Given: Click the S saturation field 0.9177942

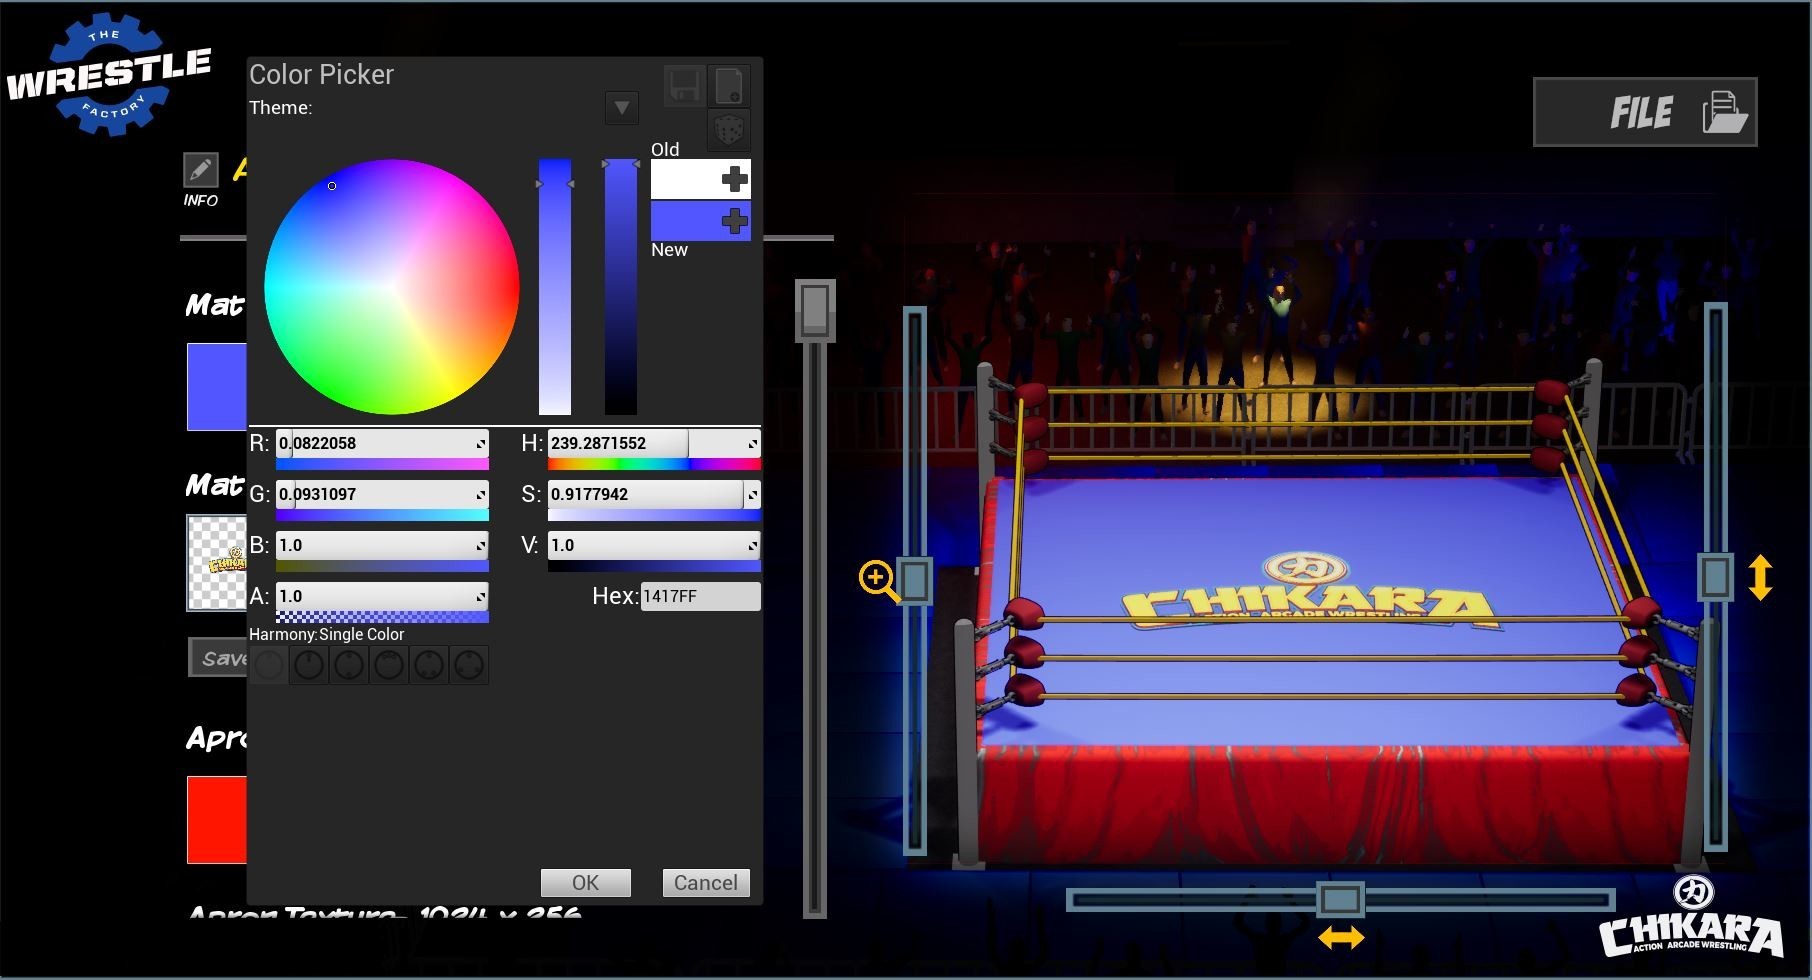Looking at the screenshot, I should coord(654,494).
